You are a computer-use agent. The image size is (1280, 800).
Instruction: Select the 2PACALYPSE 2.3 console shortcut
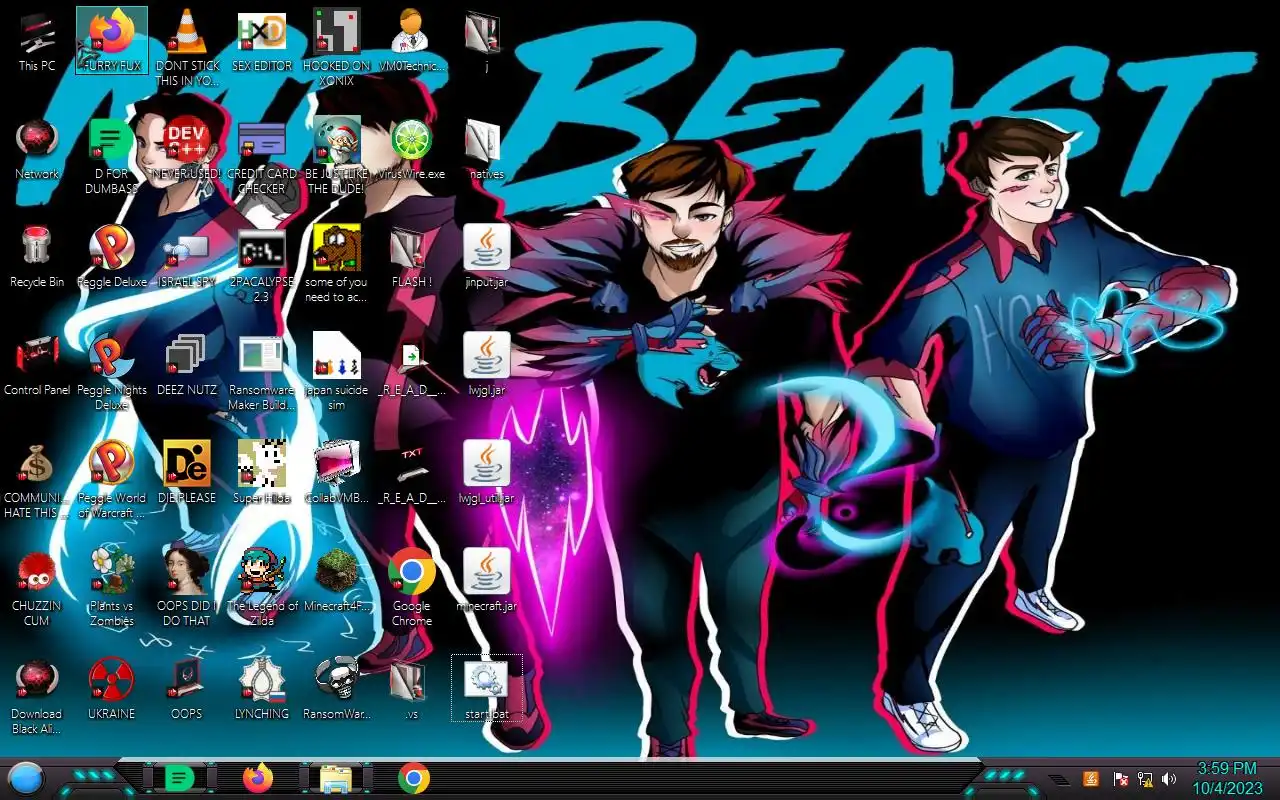[x=262, y=264]
